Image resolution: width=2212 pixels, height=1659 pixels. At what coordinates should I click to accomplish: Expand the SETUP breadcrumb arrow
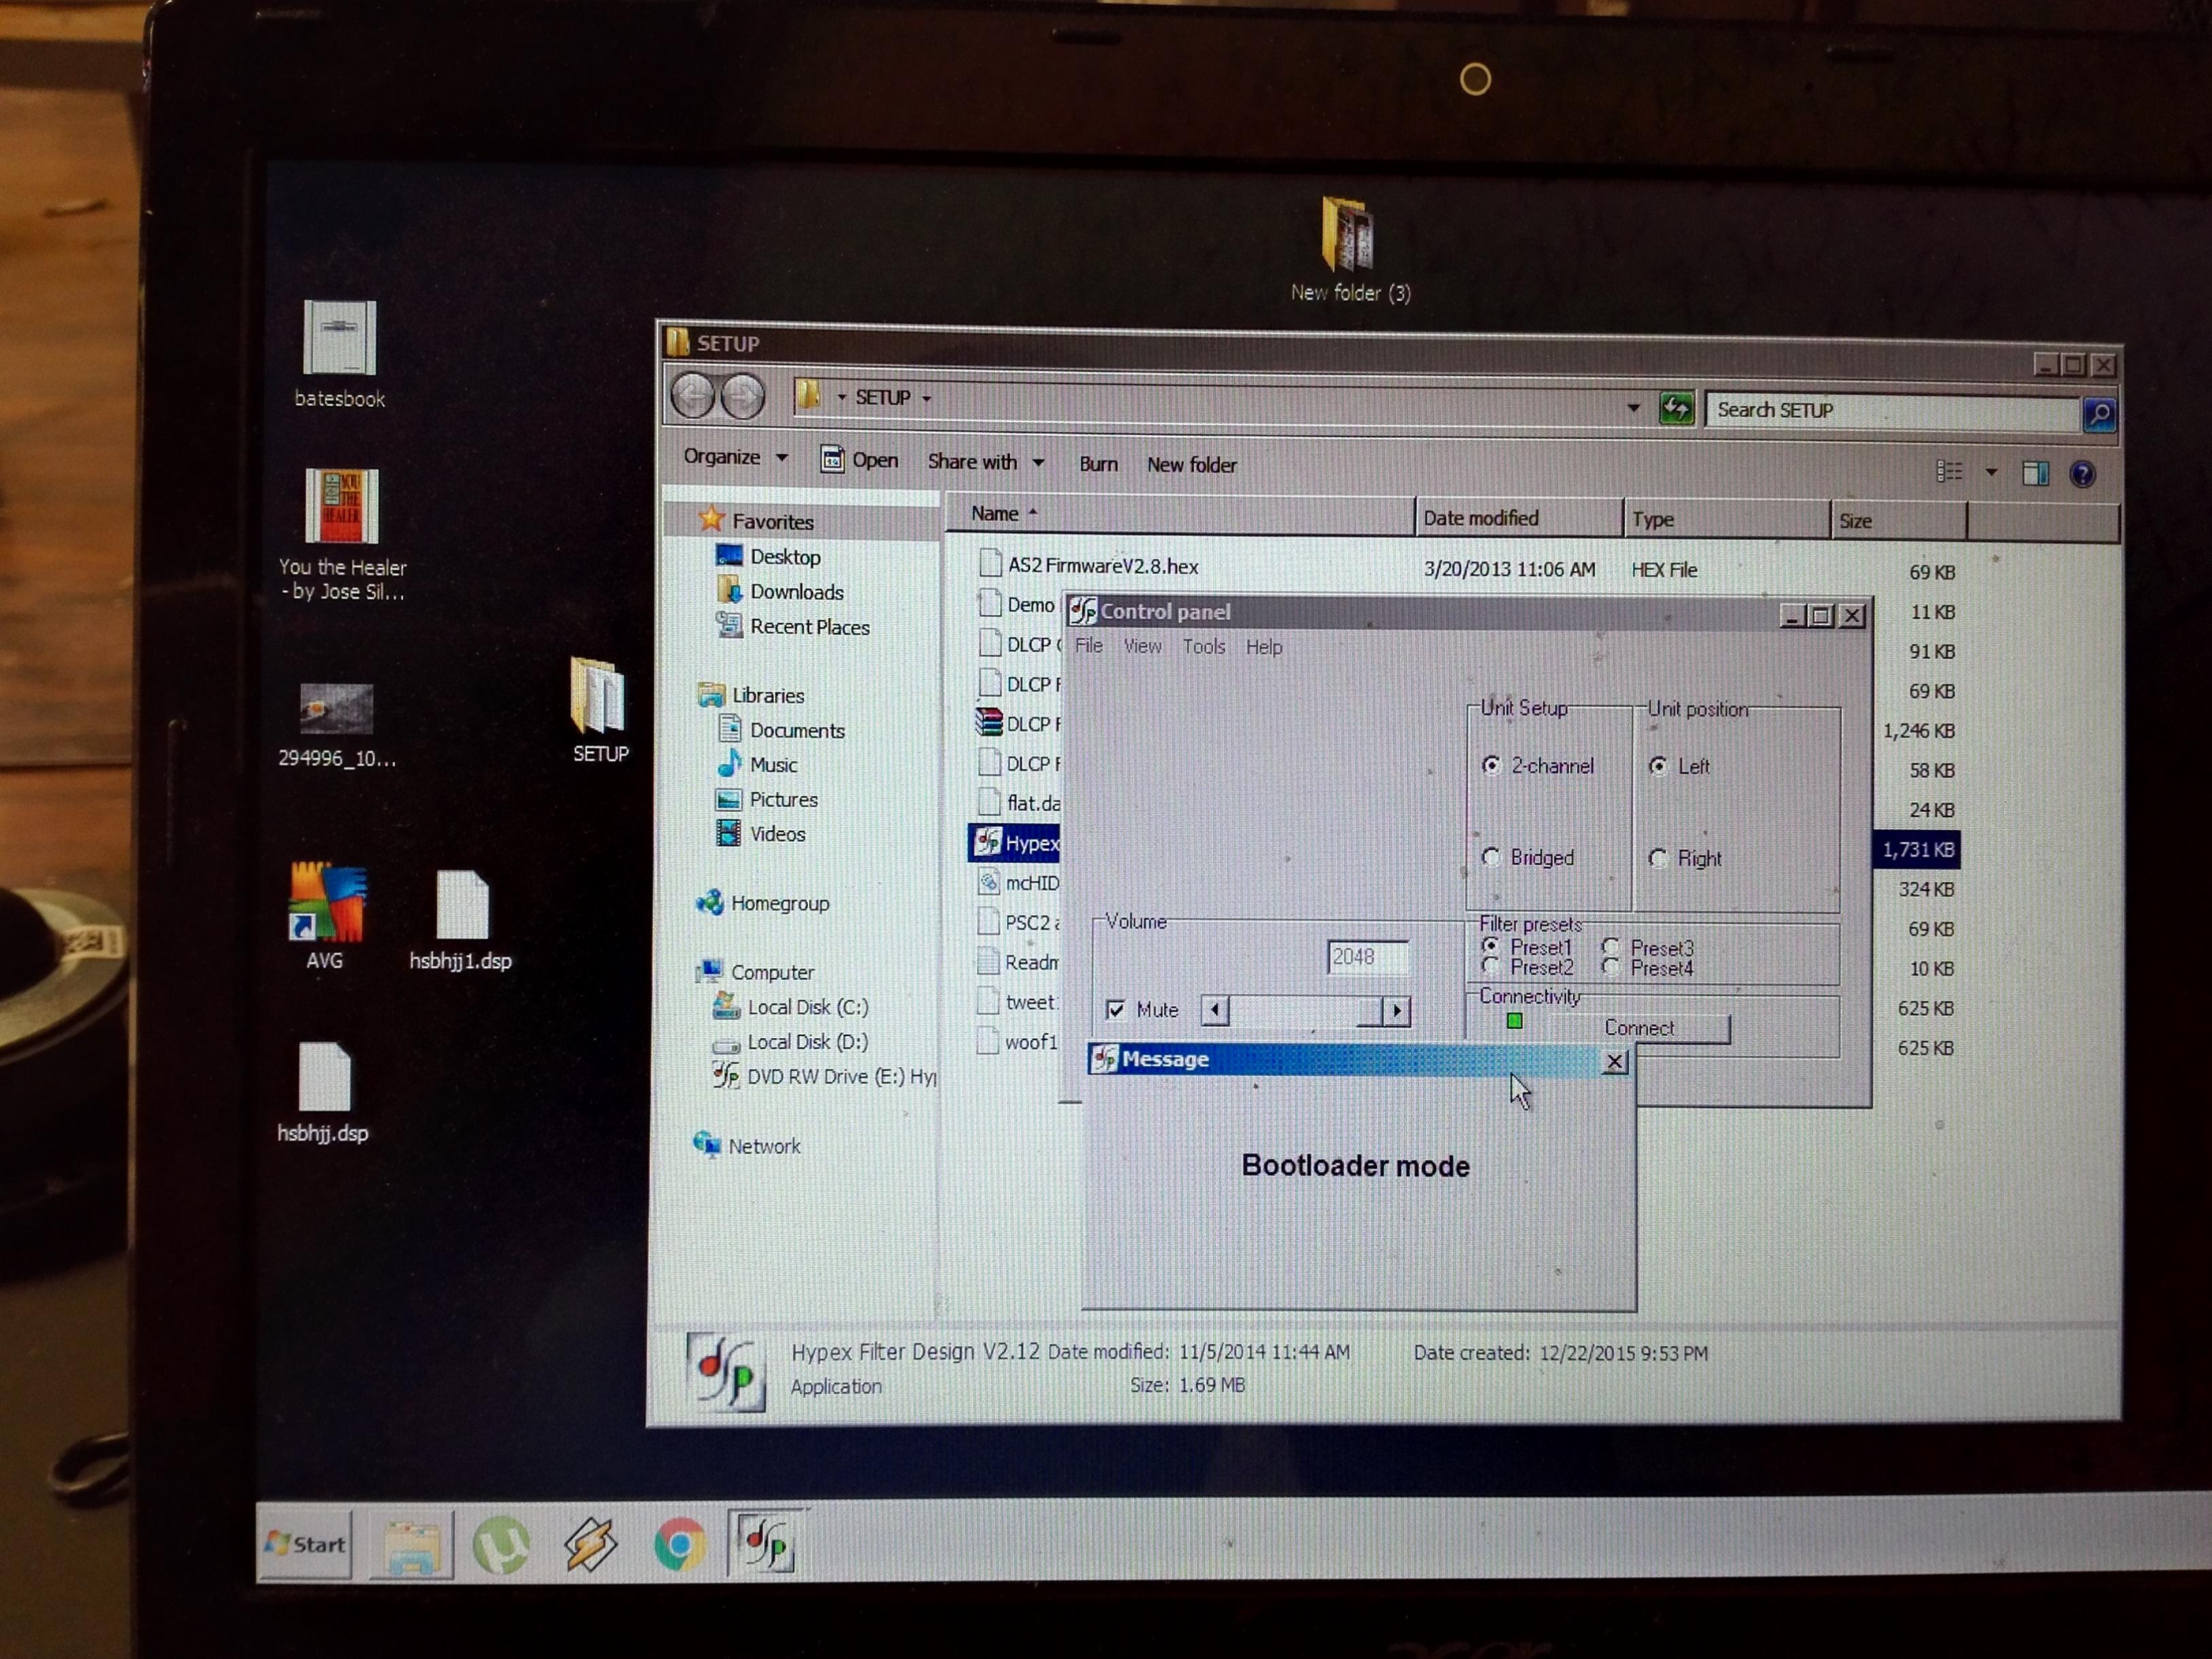coord(926,399)
